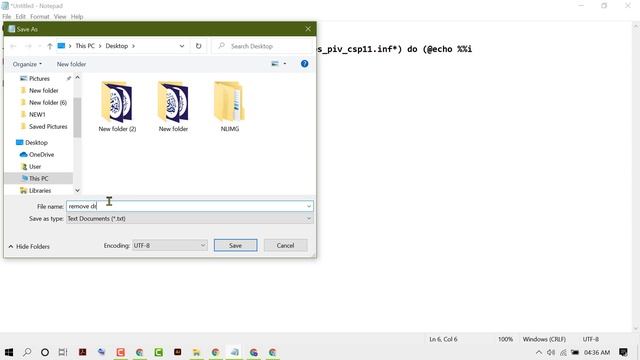Select the New folder (2) folder
Screen dimensions: 640x360
tap(117, 106)
